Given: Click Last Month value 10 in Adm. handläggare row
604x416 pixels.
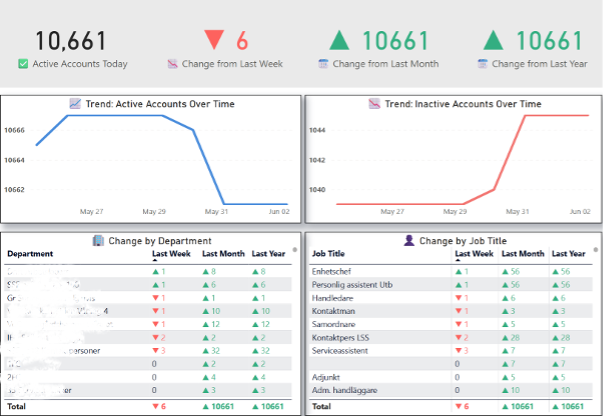Looking at the screenshot, I should pos(511,390).
